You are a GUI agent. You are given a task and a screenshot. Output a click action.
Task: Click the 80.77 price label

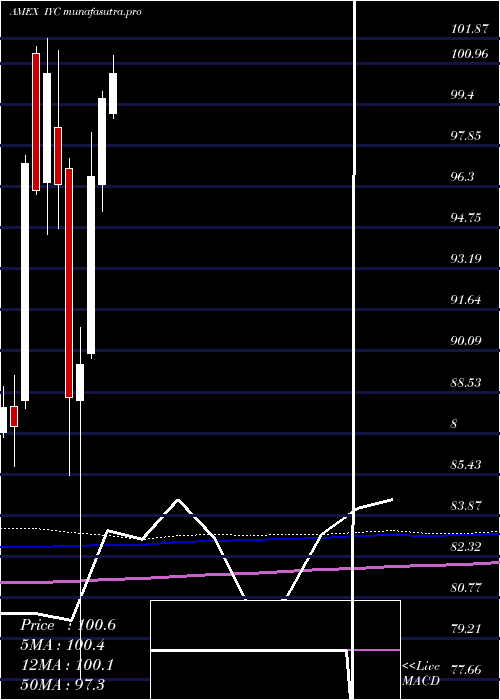coord(466,588)
